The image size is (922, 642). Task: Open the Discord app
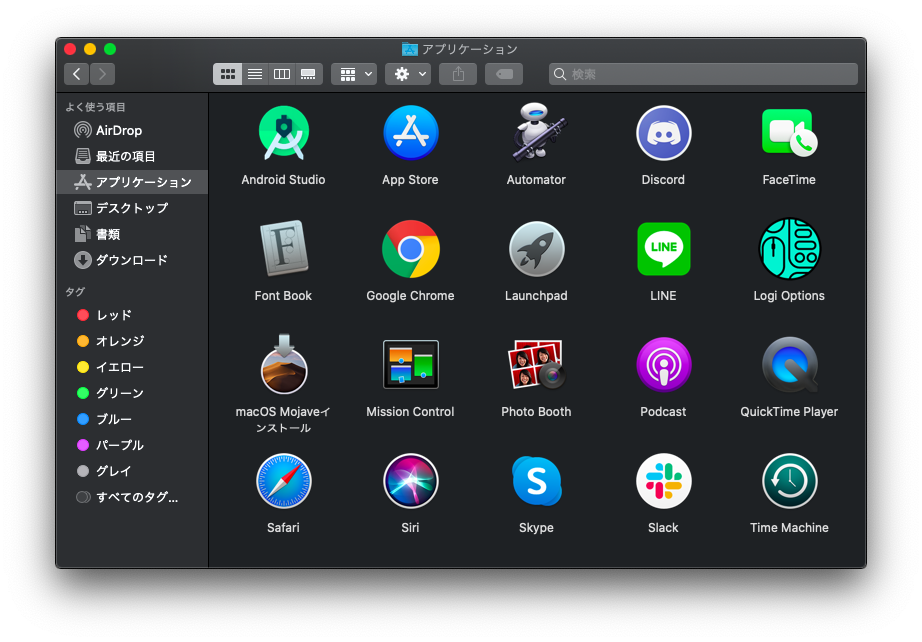(663, 132)
